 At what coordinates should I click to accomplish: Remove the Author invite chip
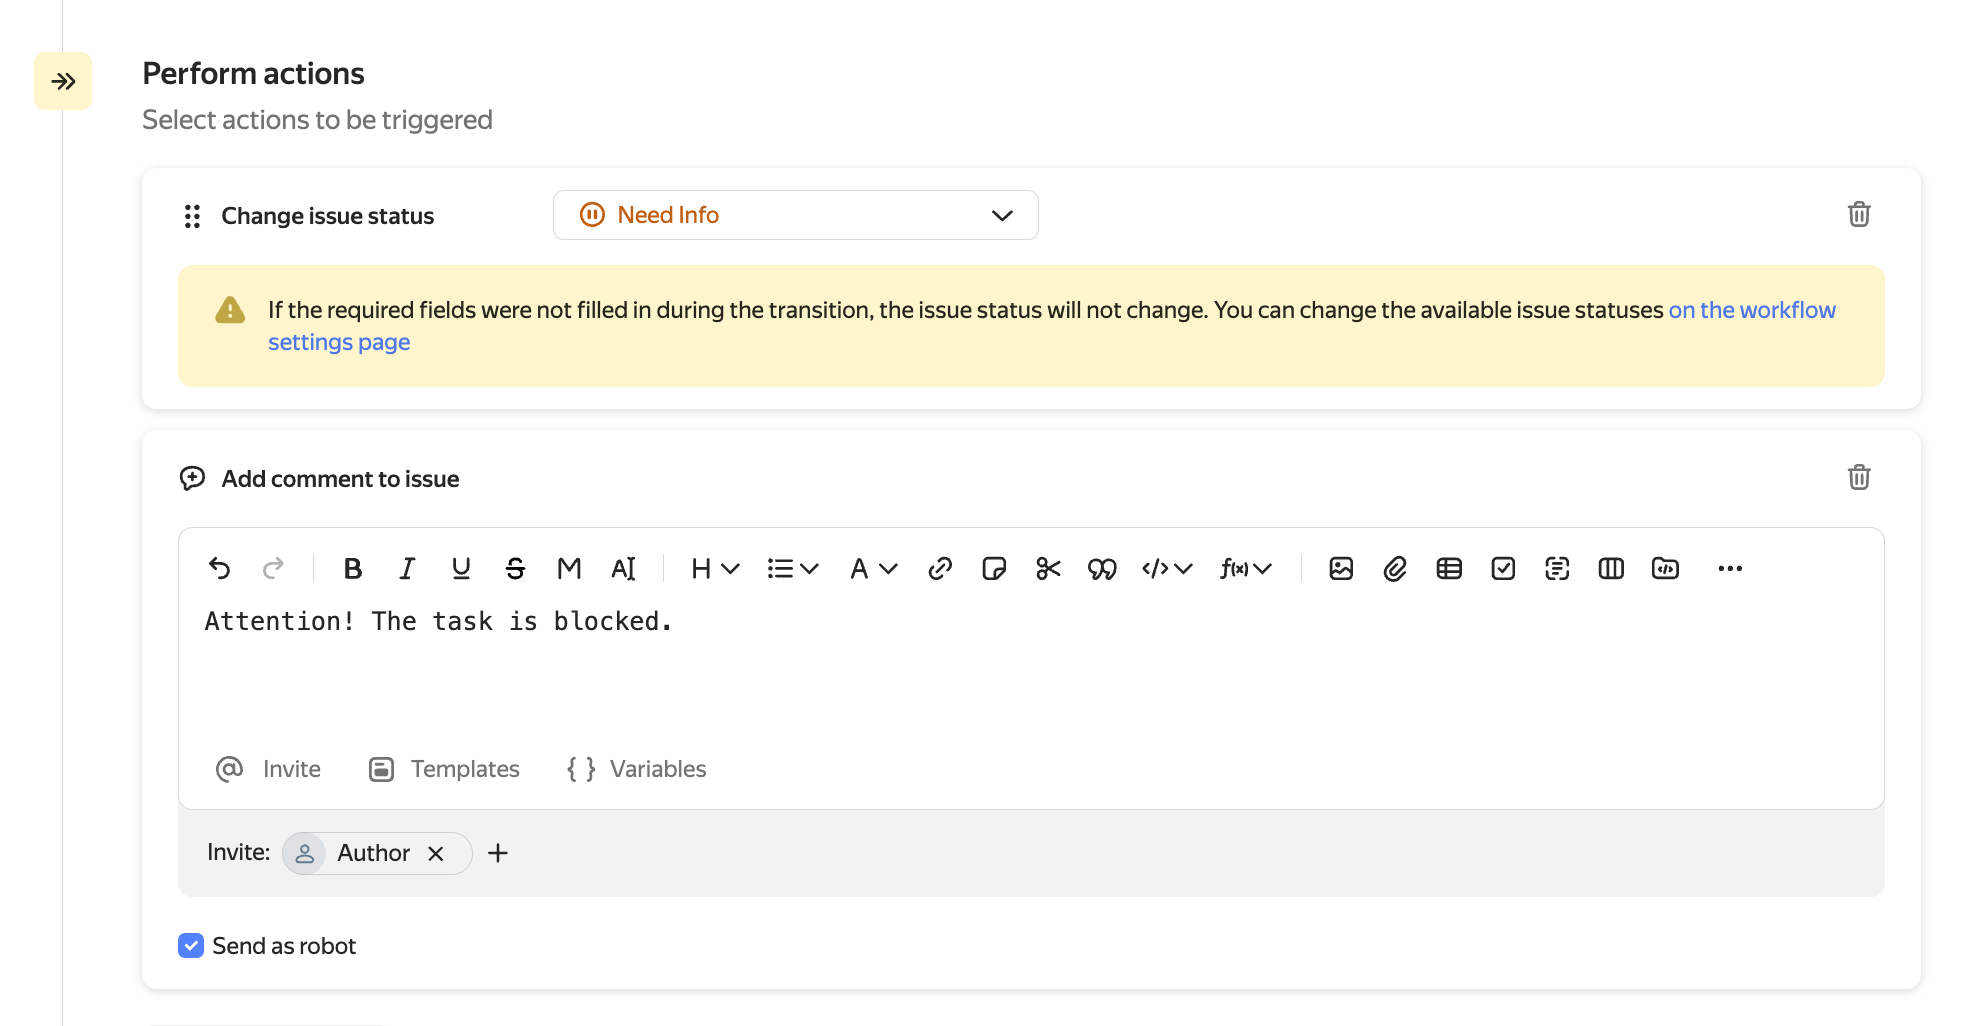coord(436,854)
